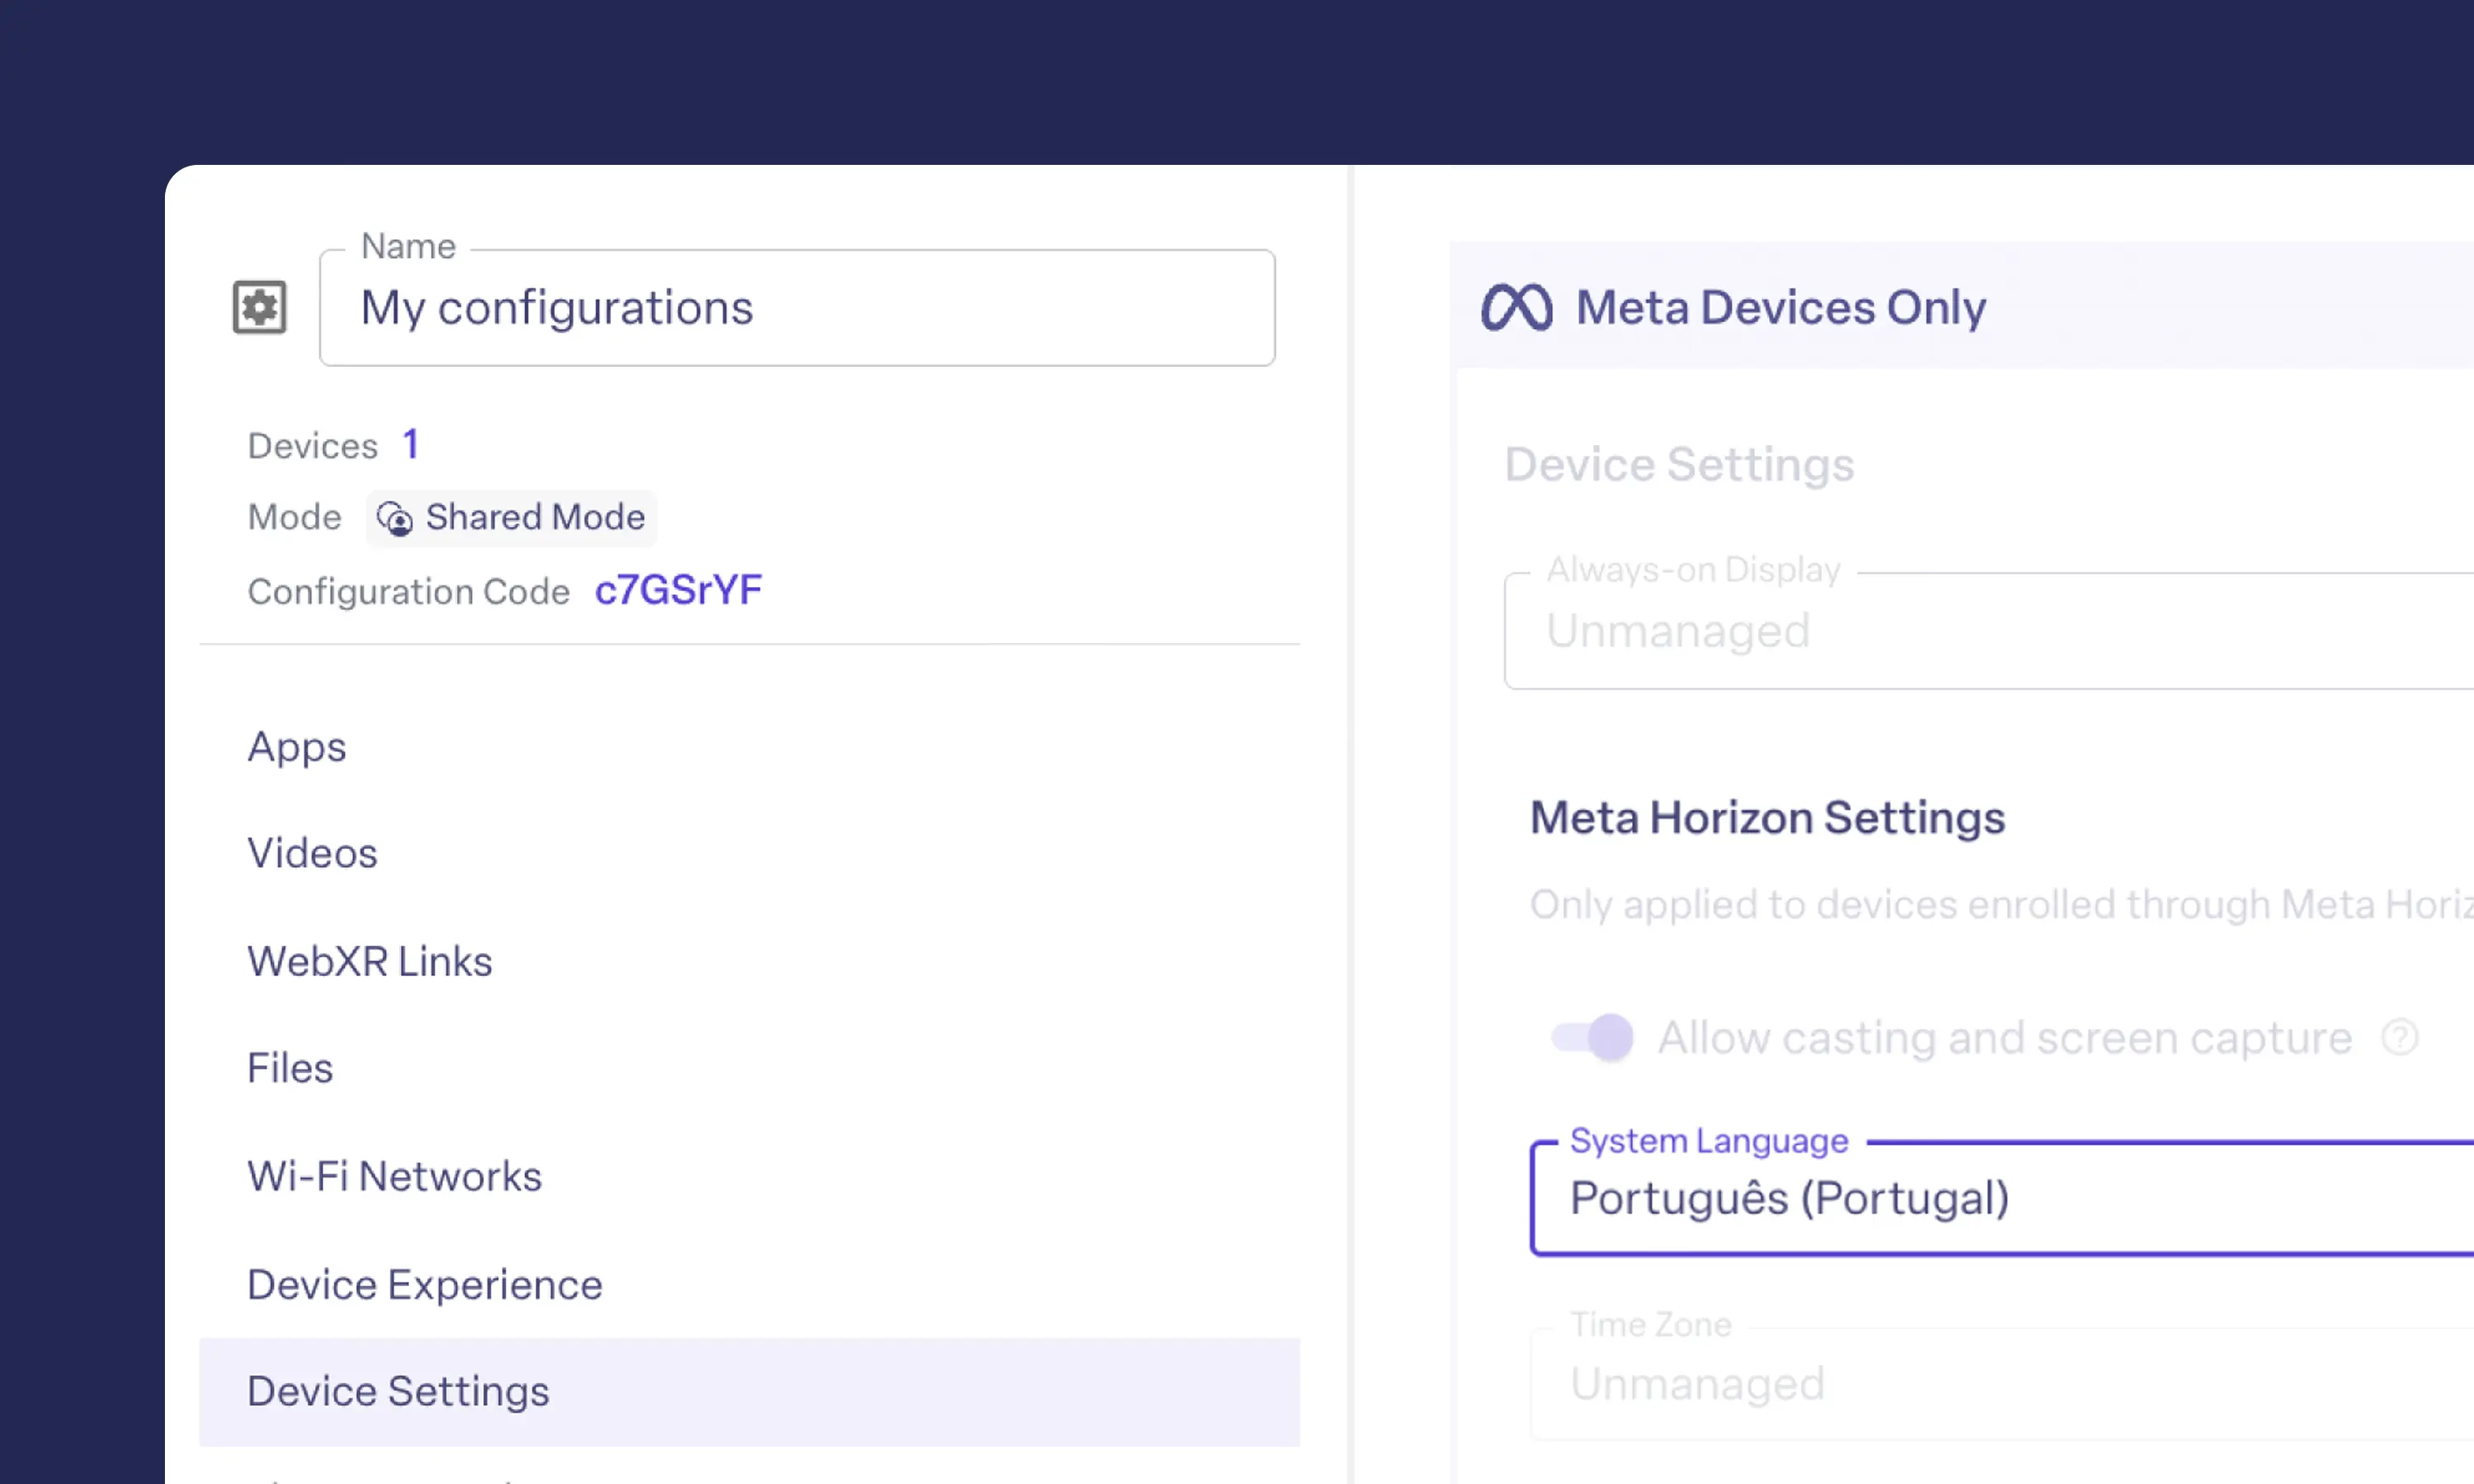Open the Devices count link '1'
The width and height of the screenshot is (2474, 1484).
pos(410,444)
